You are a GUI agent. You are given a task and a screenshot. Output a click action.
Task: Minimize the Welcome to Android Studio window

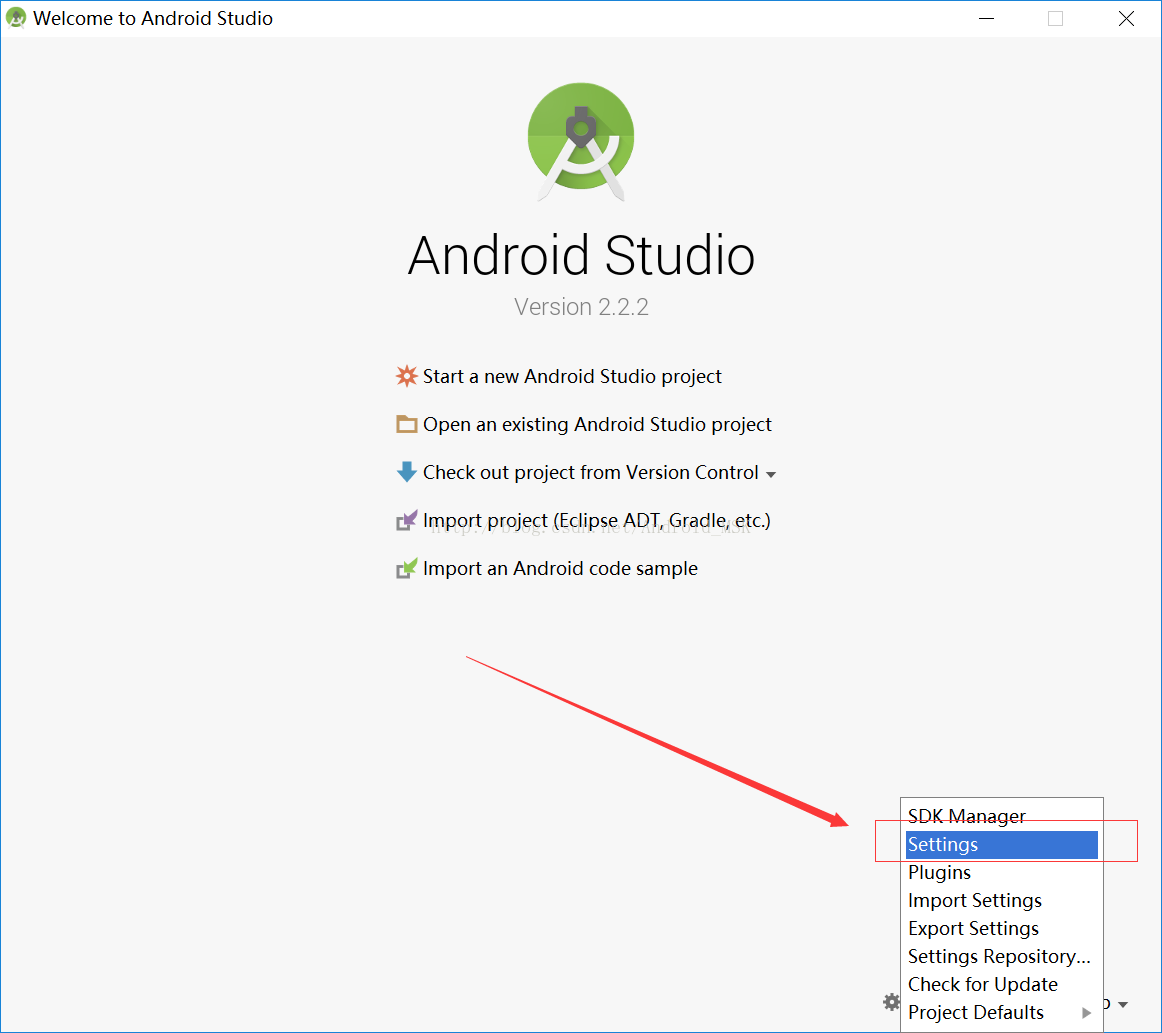[x=986, y=19]
